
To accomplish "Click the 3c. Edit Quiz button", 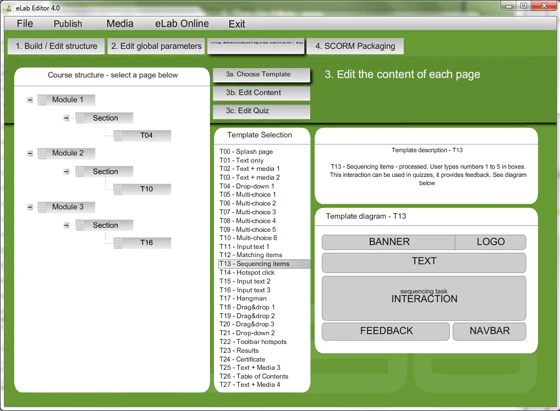I will click(261, 111).
